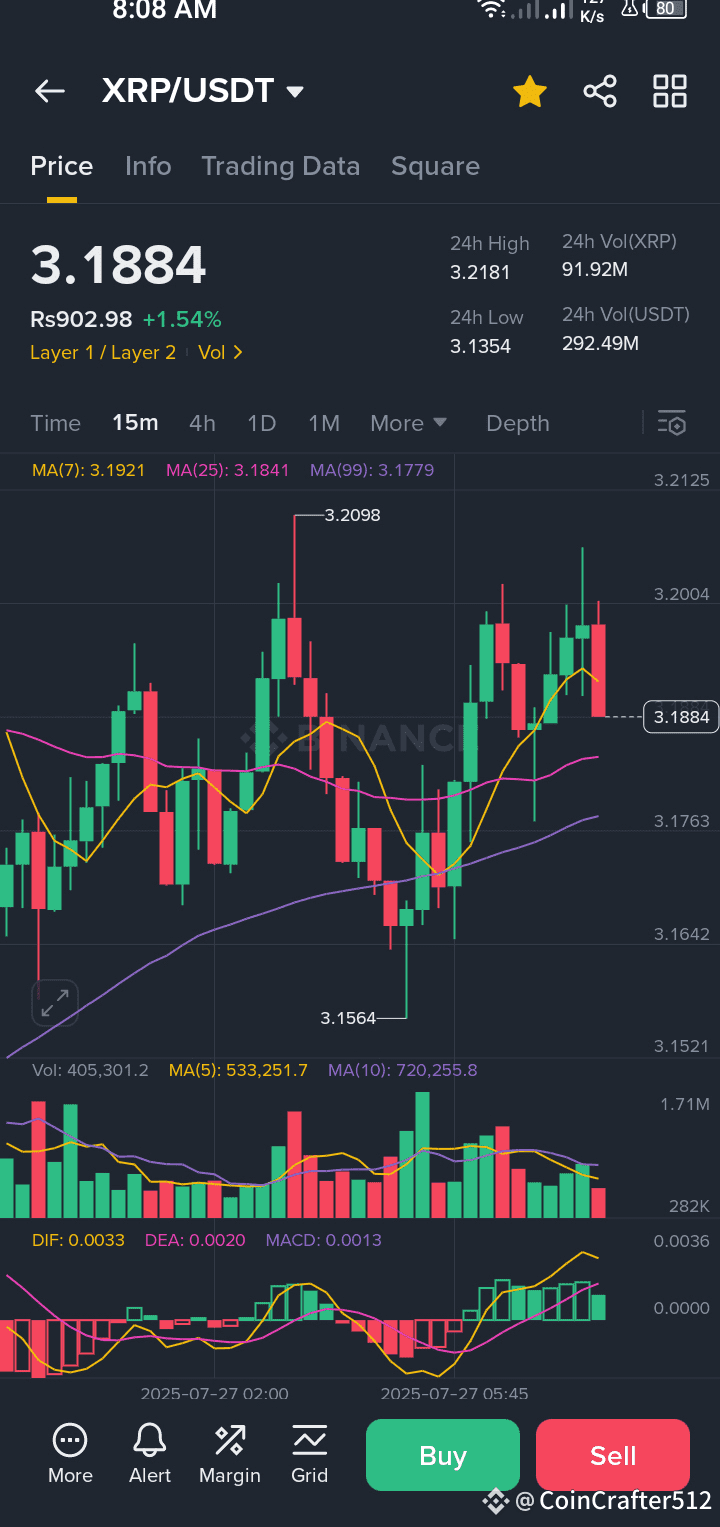Expand the More timeframes dropdown
720x1527 pixels.
point(409,423)
